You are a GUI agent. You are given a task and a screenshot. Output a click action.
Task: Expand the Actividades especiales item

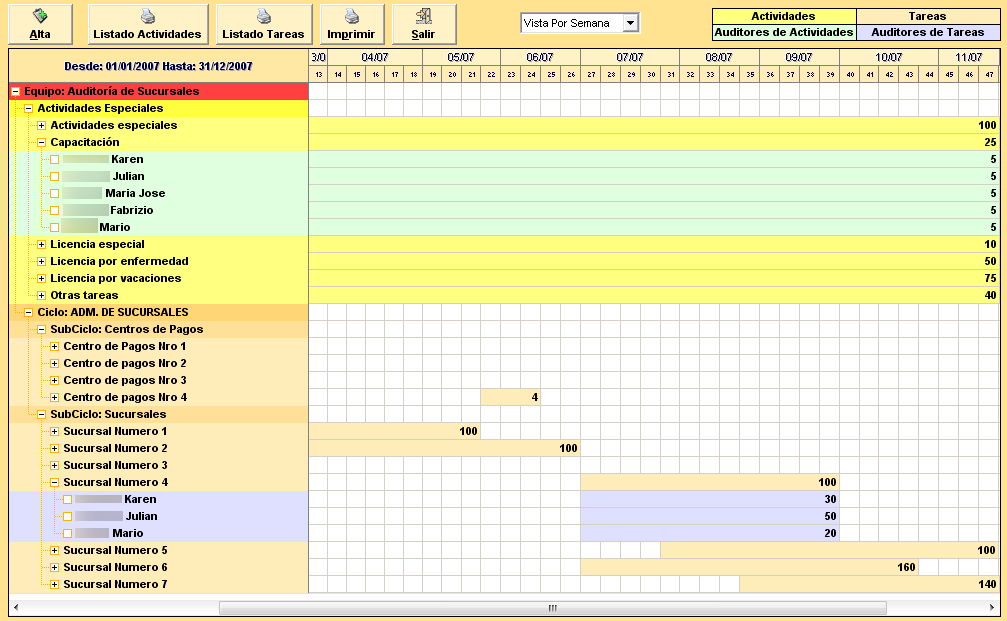coord(41,125)
